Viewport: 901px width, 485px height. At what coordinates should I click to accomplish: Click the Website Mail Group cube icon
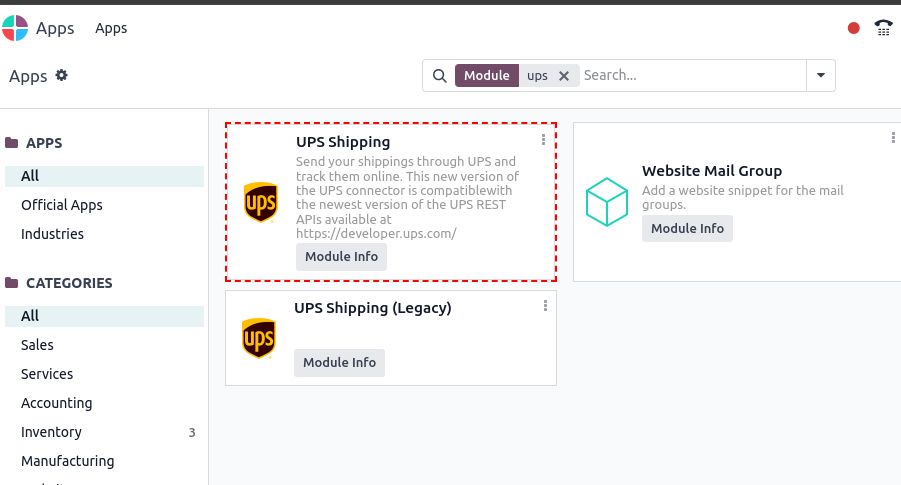click(607, 202)
